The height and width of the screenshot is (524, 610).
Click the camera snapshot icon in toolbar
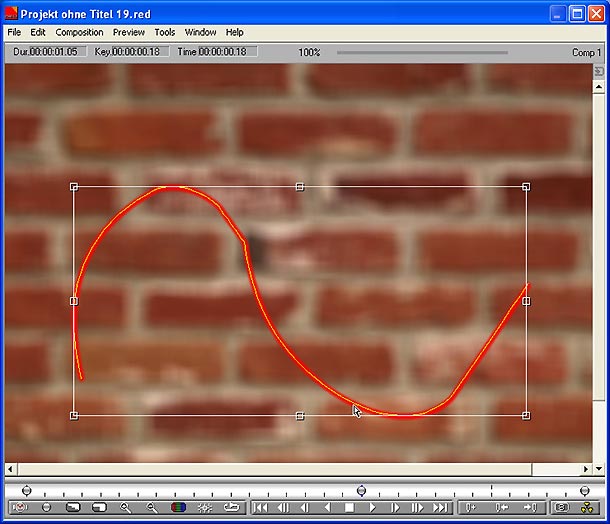click(561, 508)
